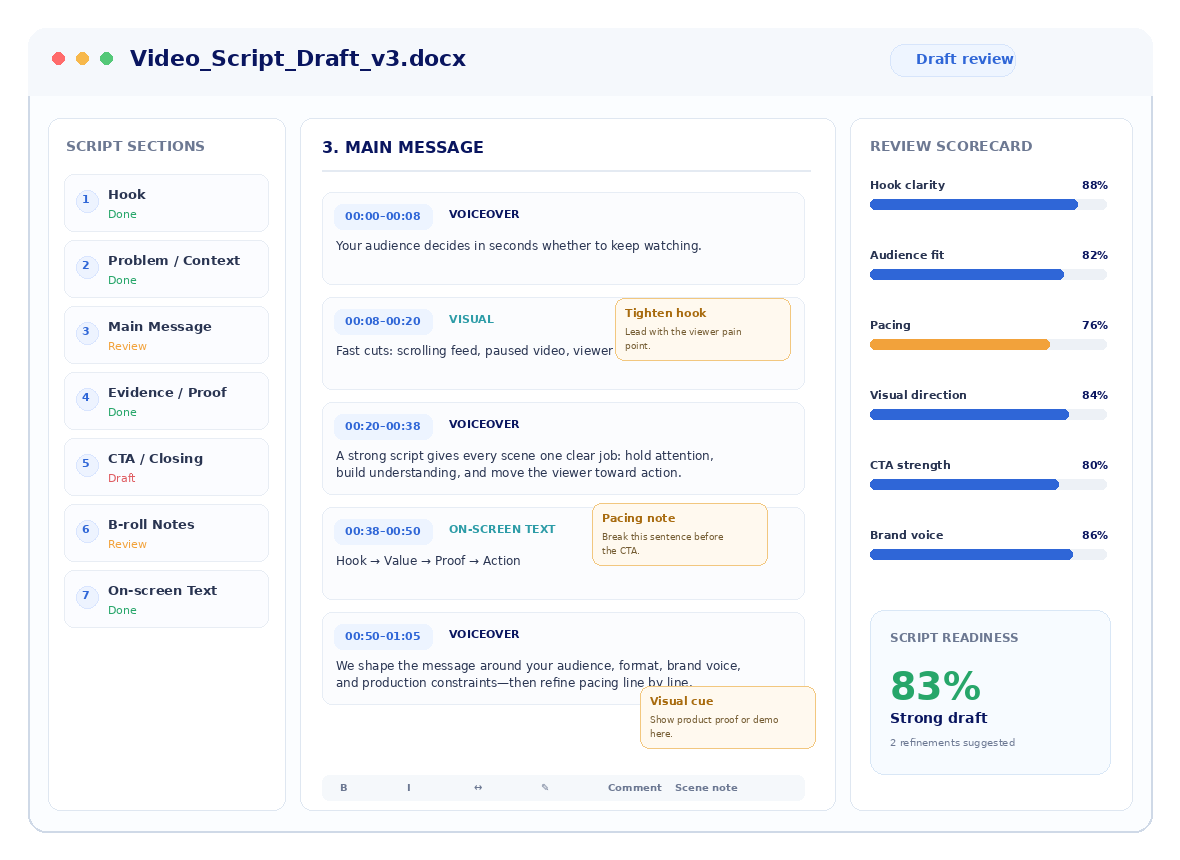1180x860 pixels.
Task: Apply italic formatting from the toolbar
Action: pyautogui.click(x=409, y=788)
